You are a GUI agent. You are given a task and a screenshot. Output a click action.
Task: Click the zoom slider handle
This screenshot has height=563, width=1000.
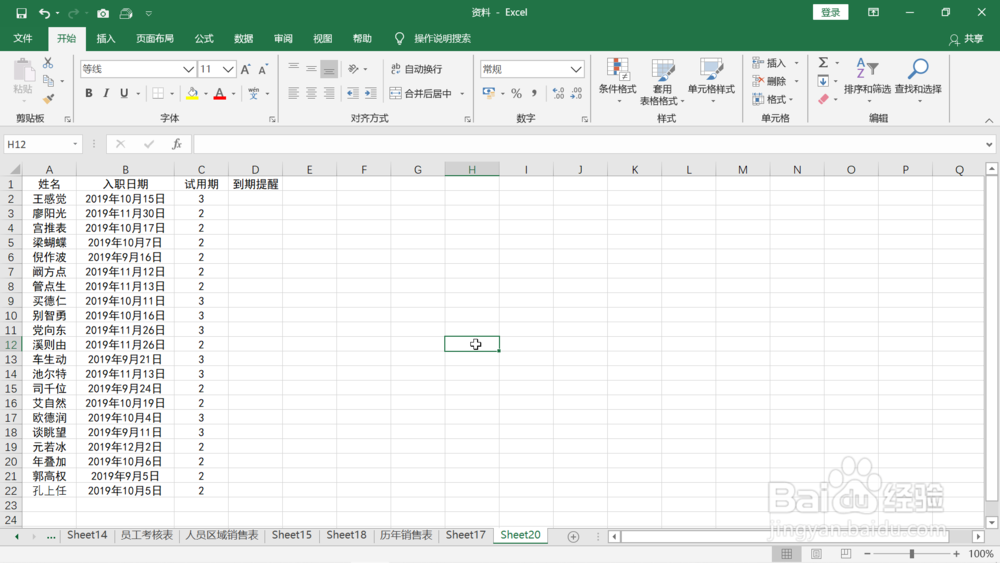(x=912, y=553)
